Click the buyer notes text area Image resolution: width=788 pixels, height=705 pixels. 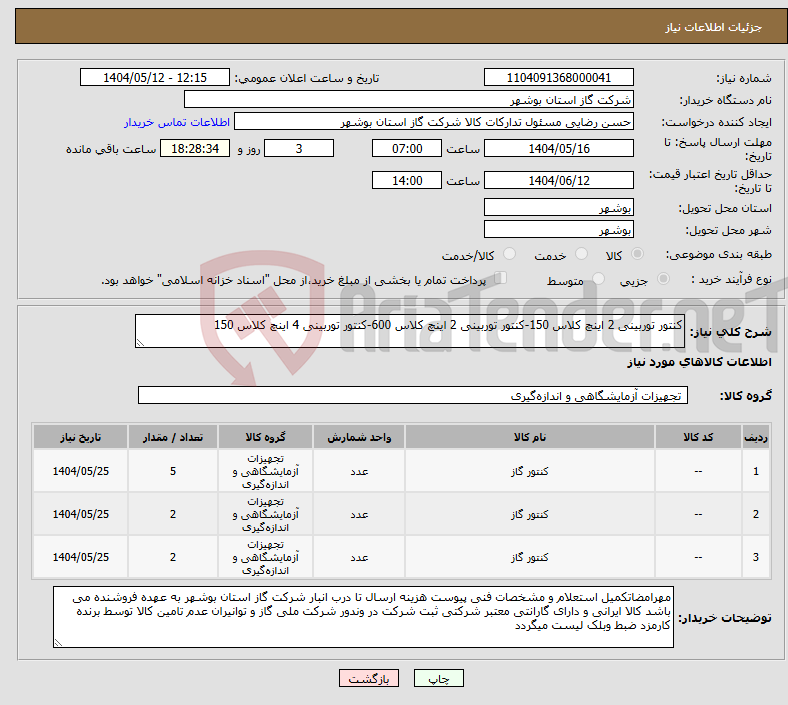click(363, 617)
